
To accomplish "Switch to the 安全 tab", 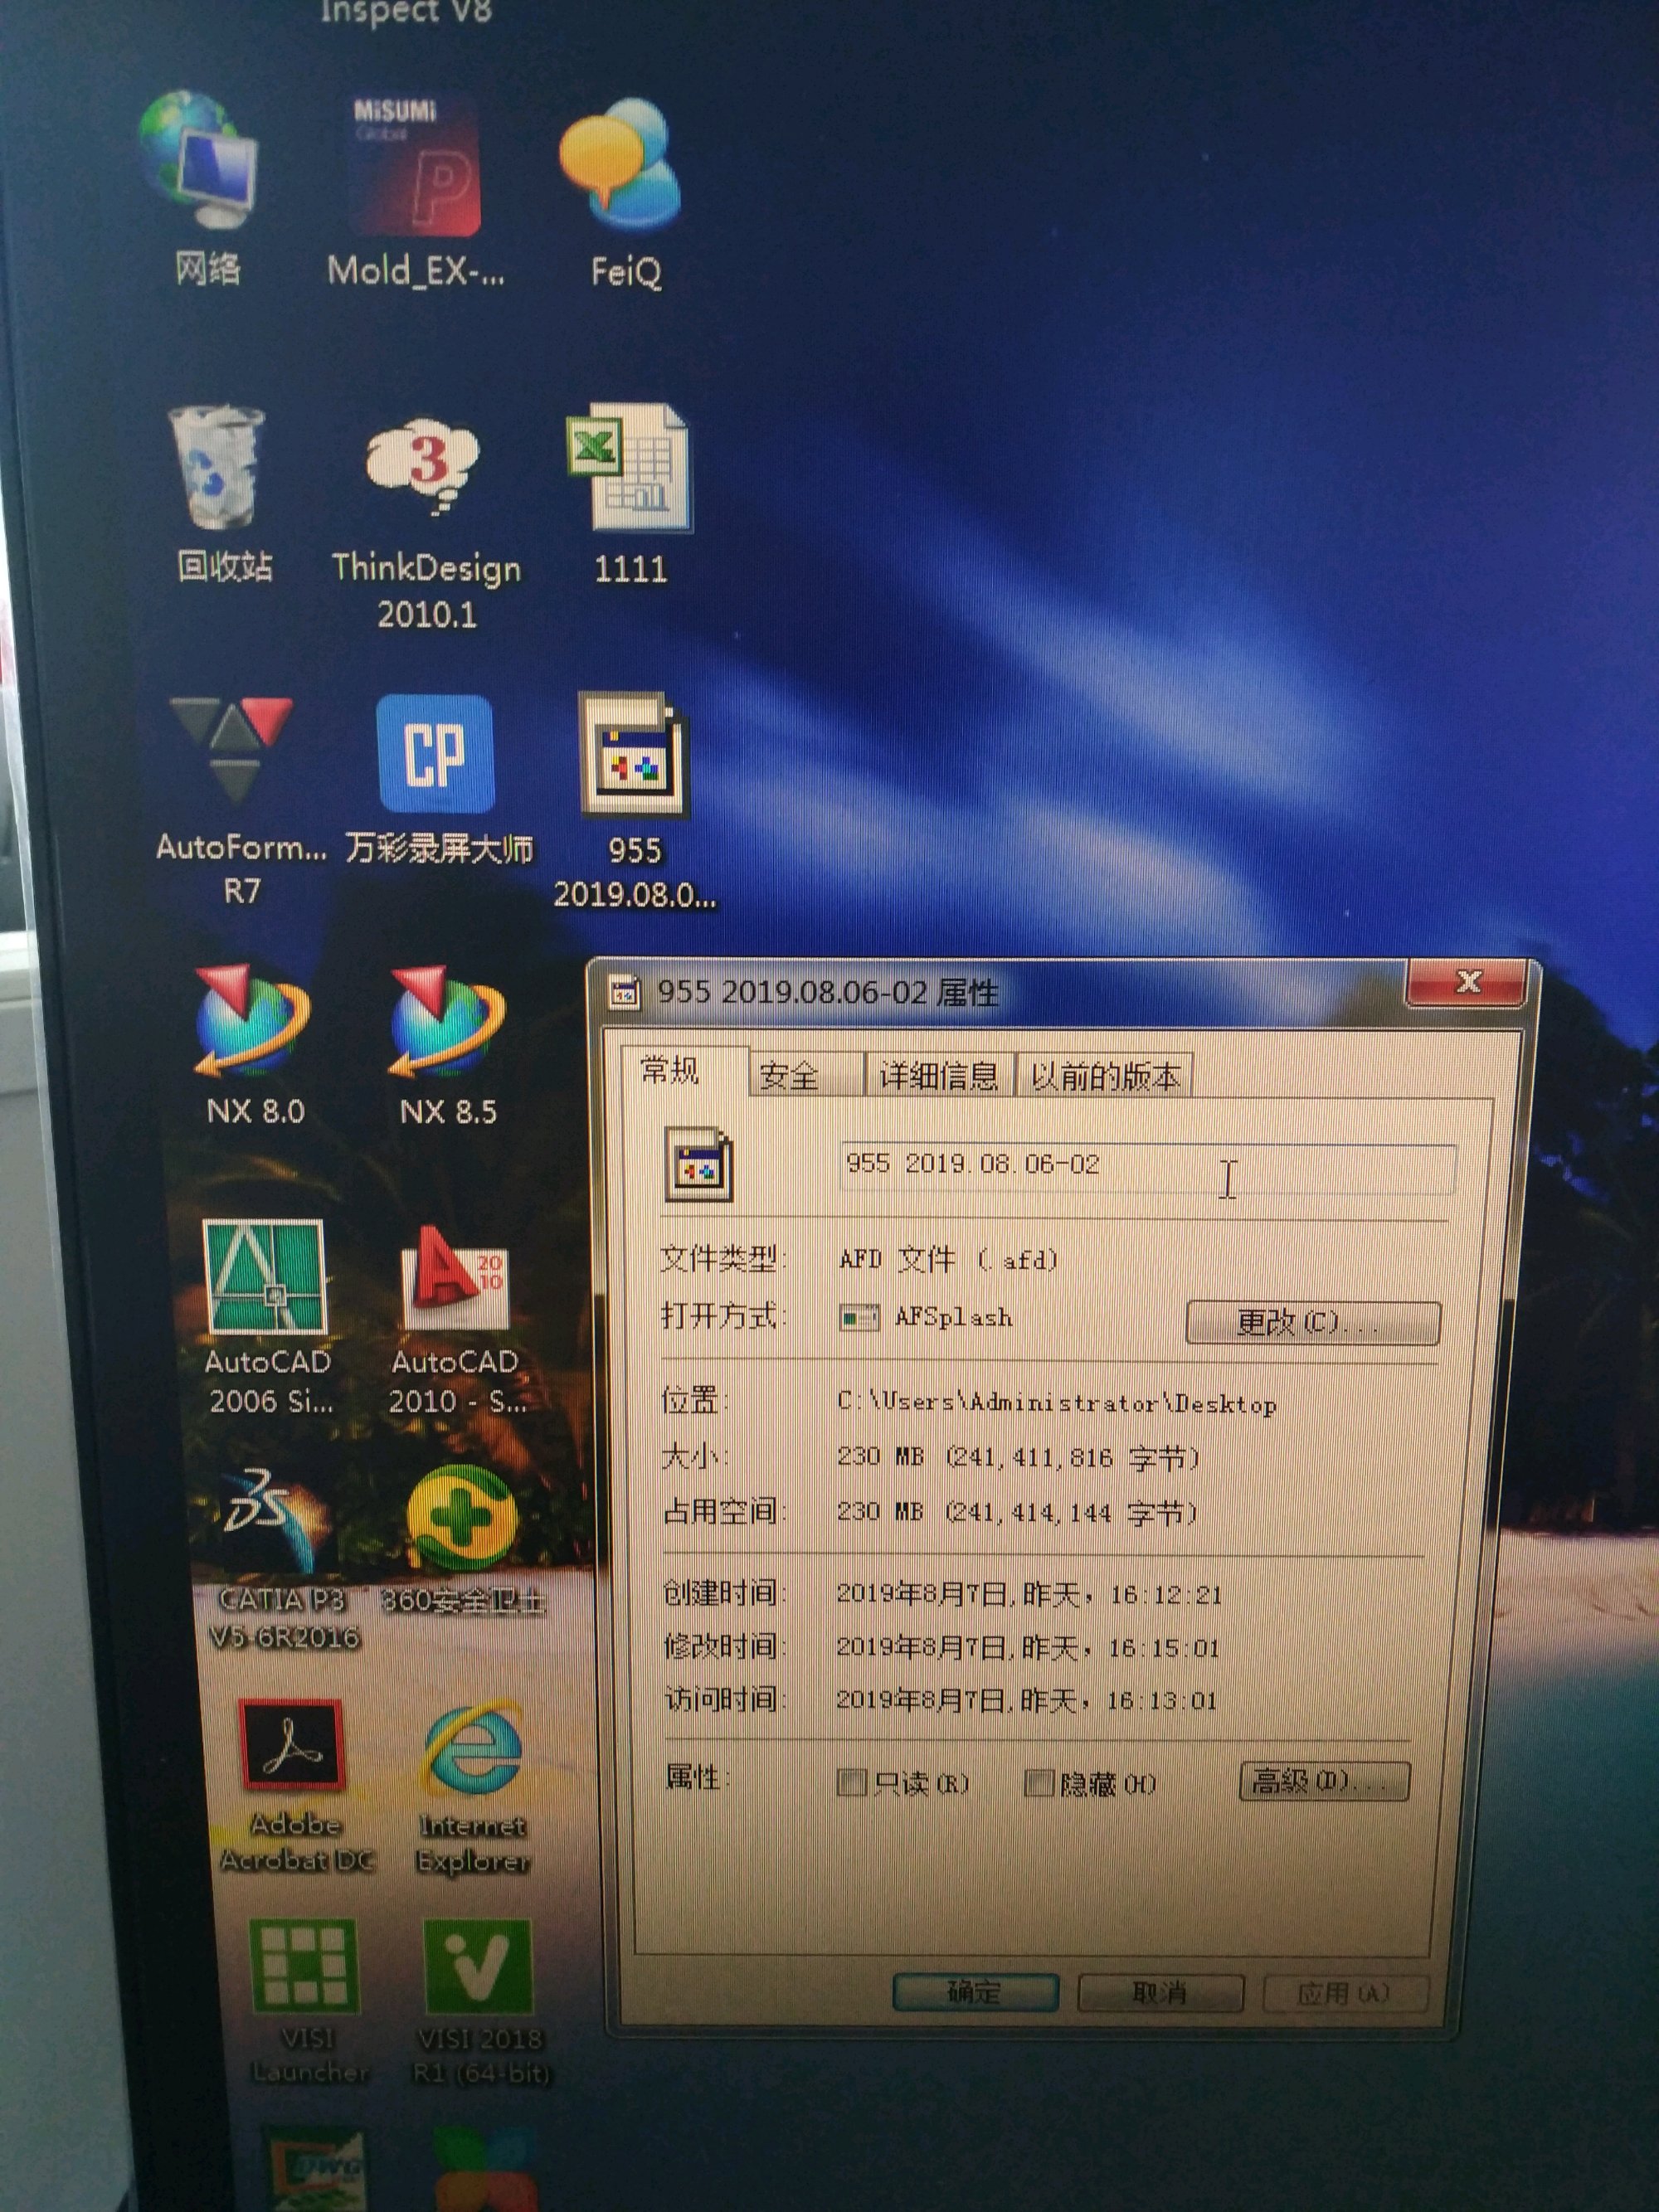I will [x=789, y=1077].
